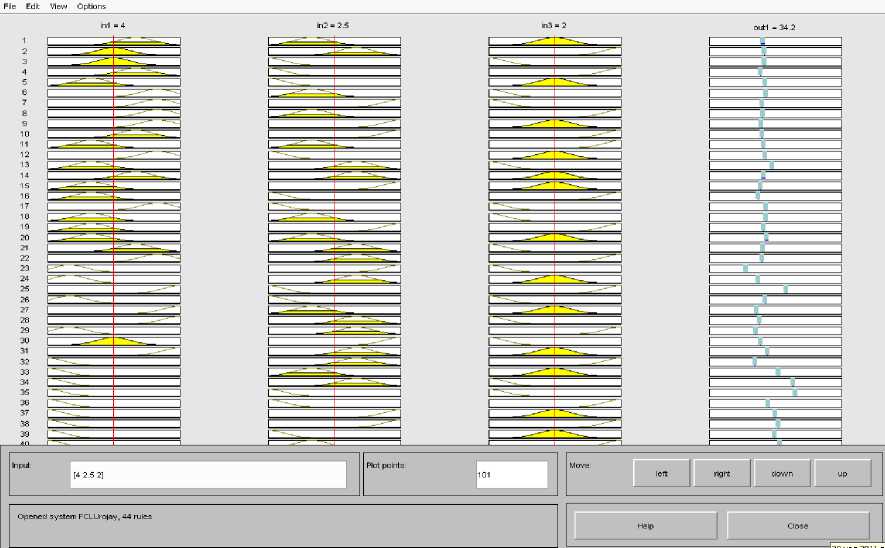Click the out1 = 34.2 column title
Screen dimensions: 885x548
[x=774, y=27]
